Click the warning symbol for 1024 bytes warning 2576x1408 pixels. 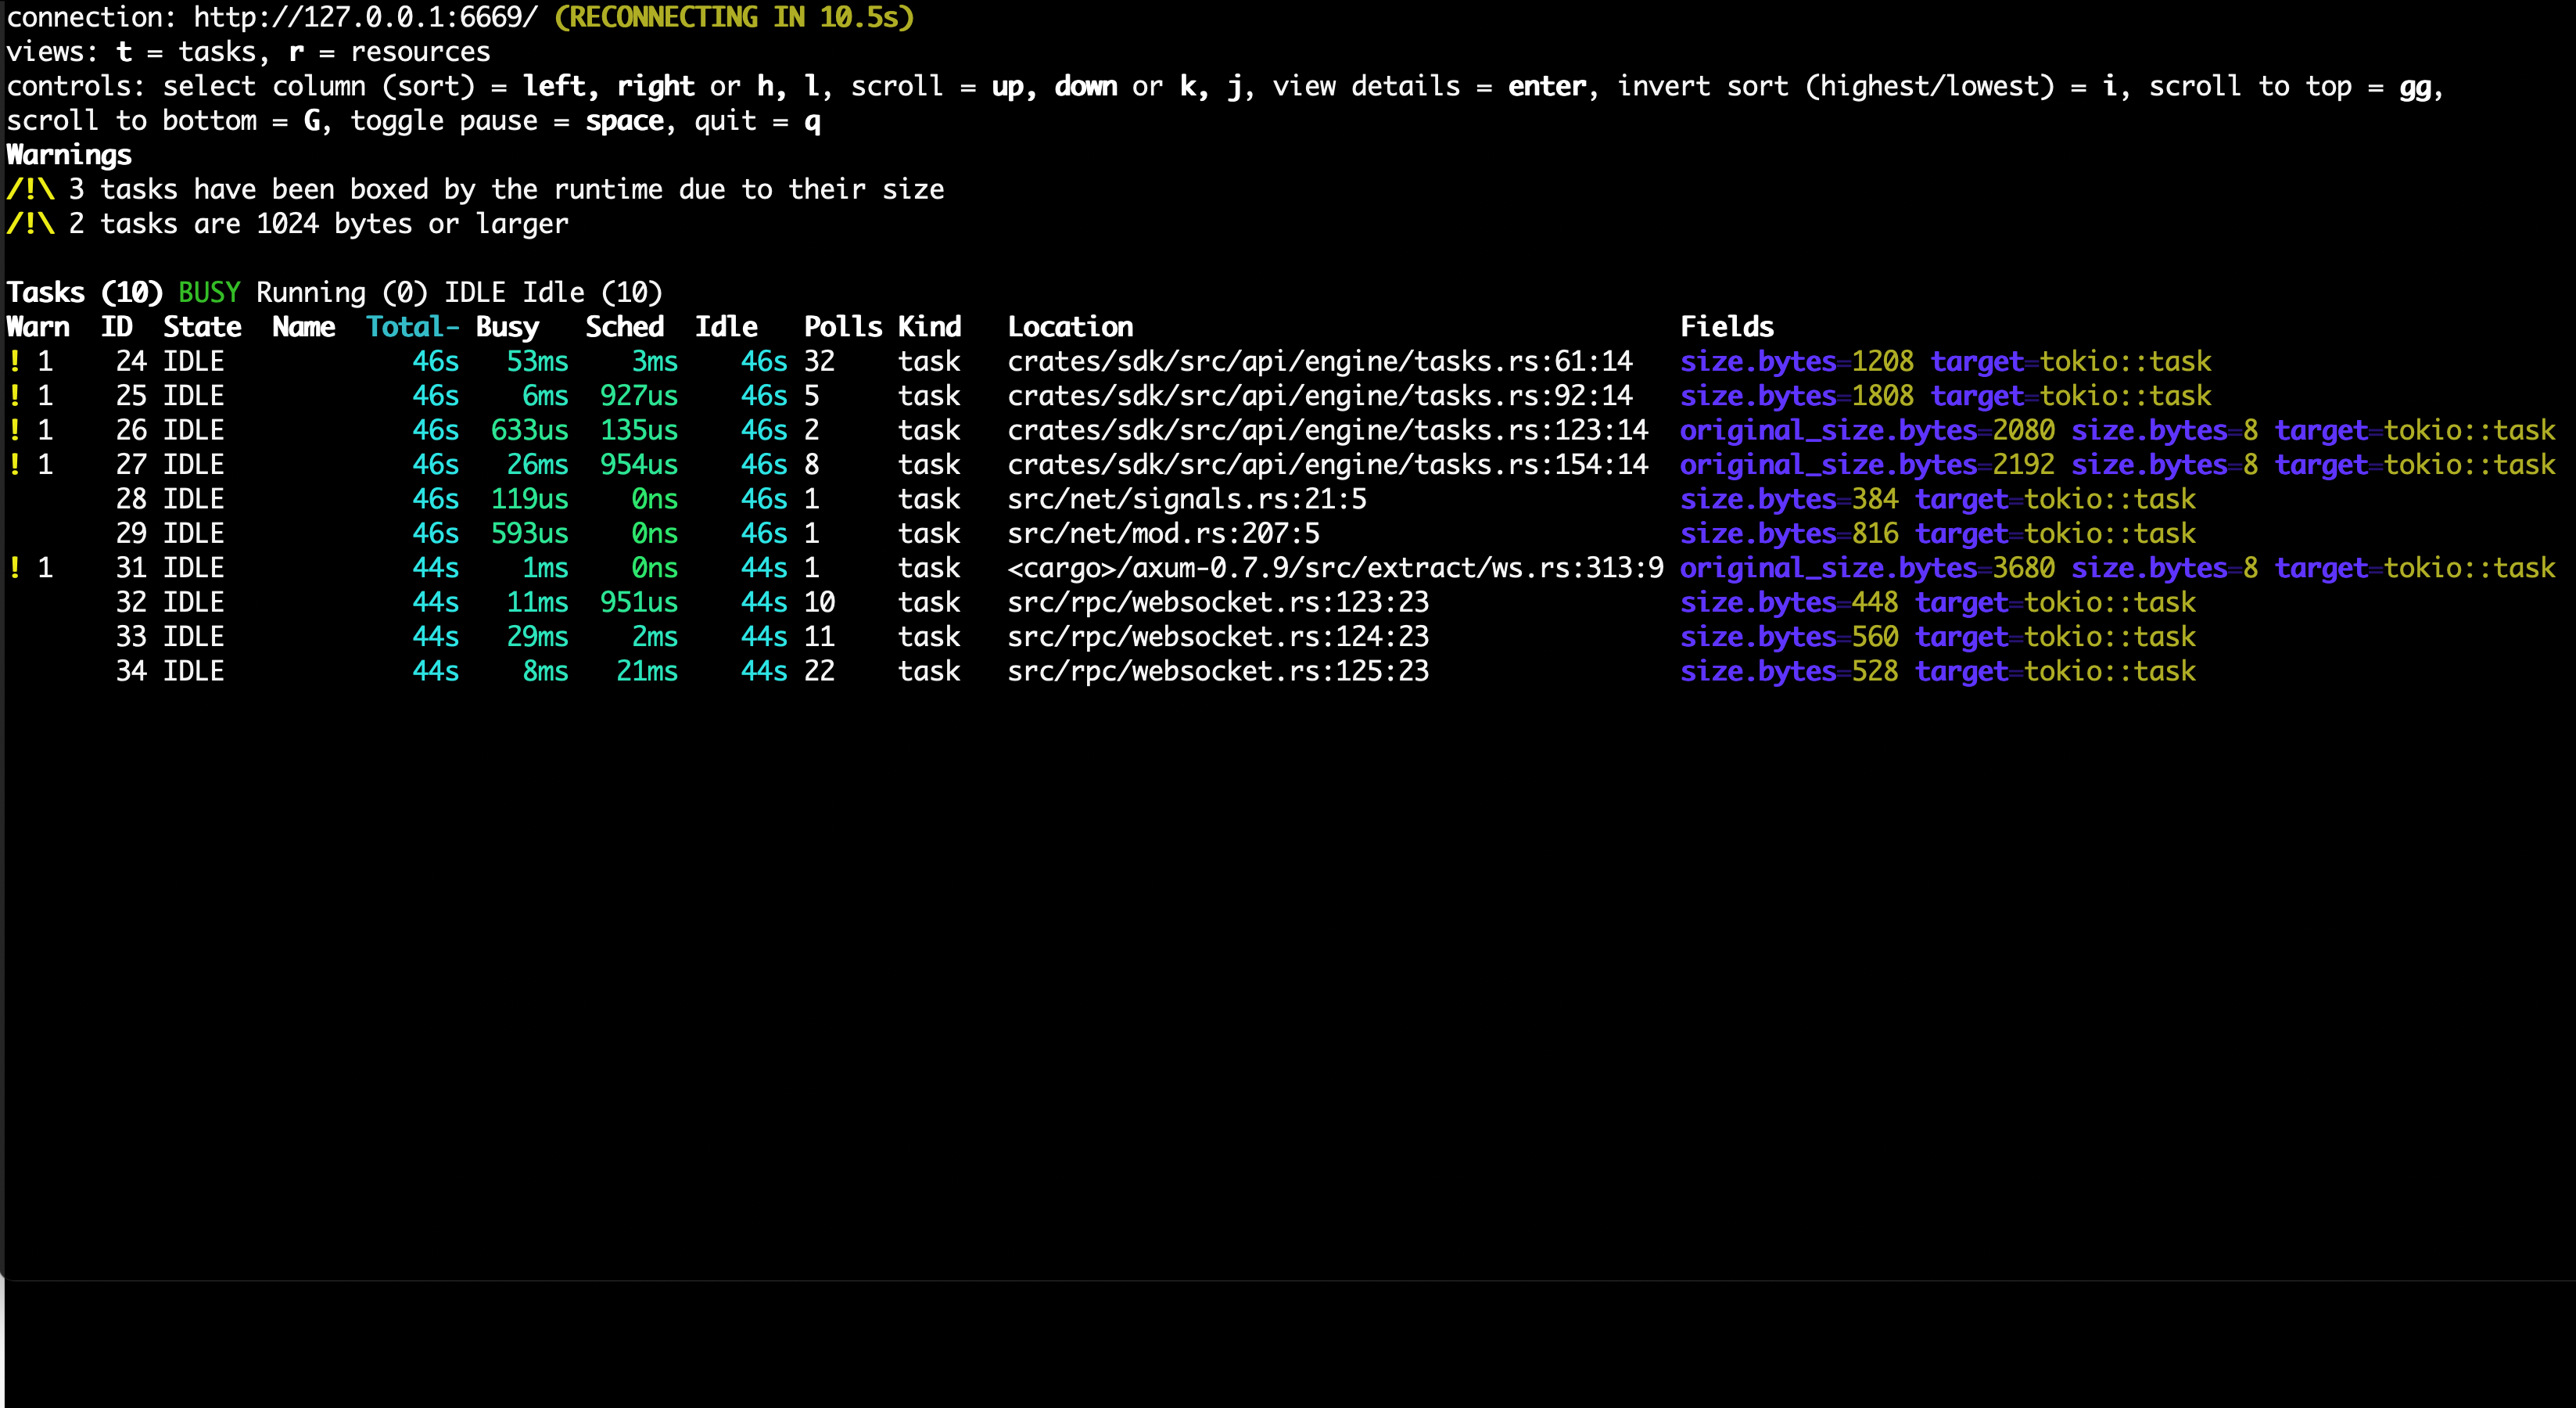[x=30, y=224]
